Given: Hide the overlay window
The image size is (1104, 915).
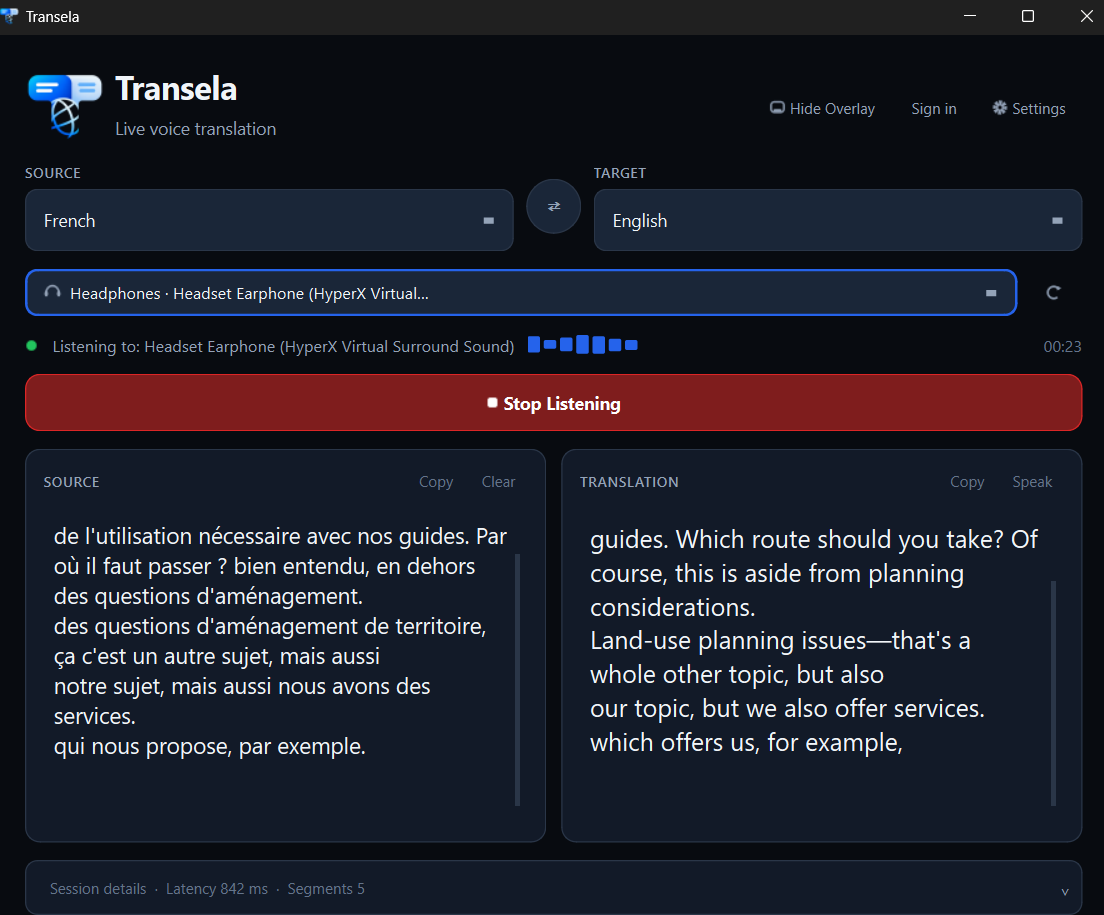Looking at the screenshot, I should (x=822, y=108).
